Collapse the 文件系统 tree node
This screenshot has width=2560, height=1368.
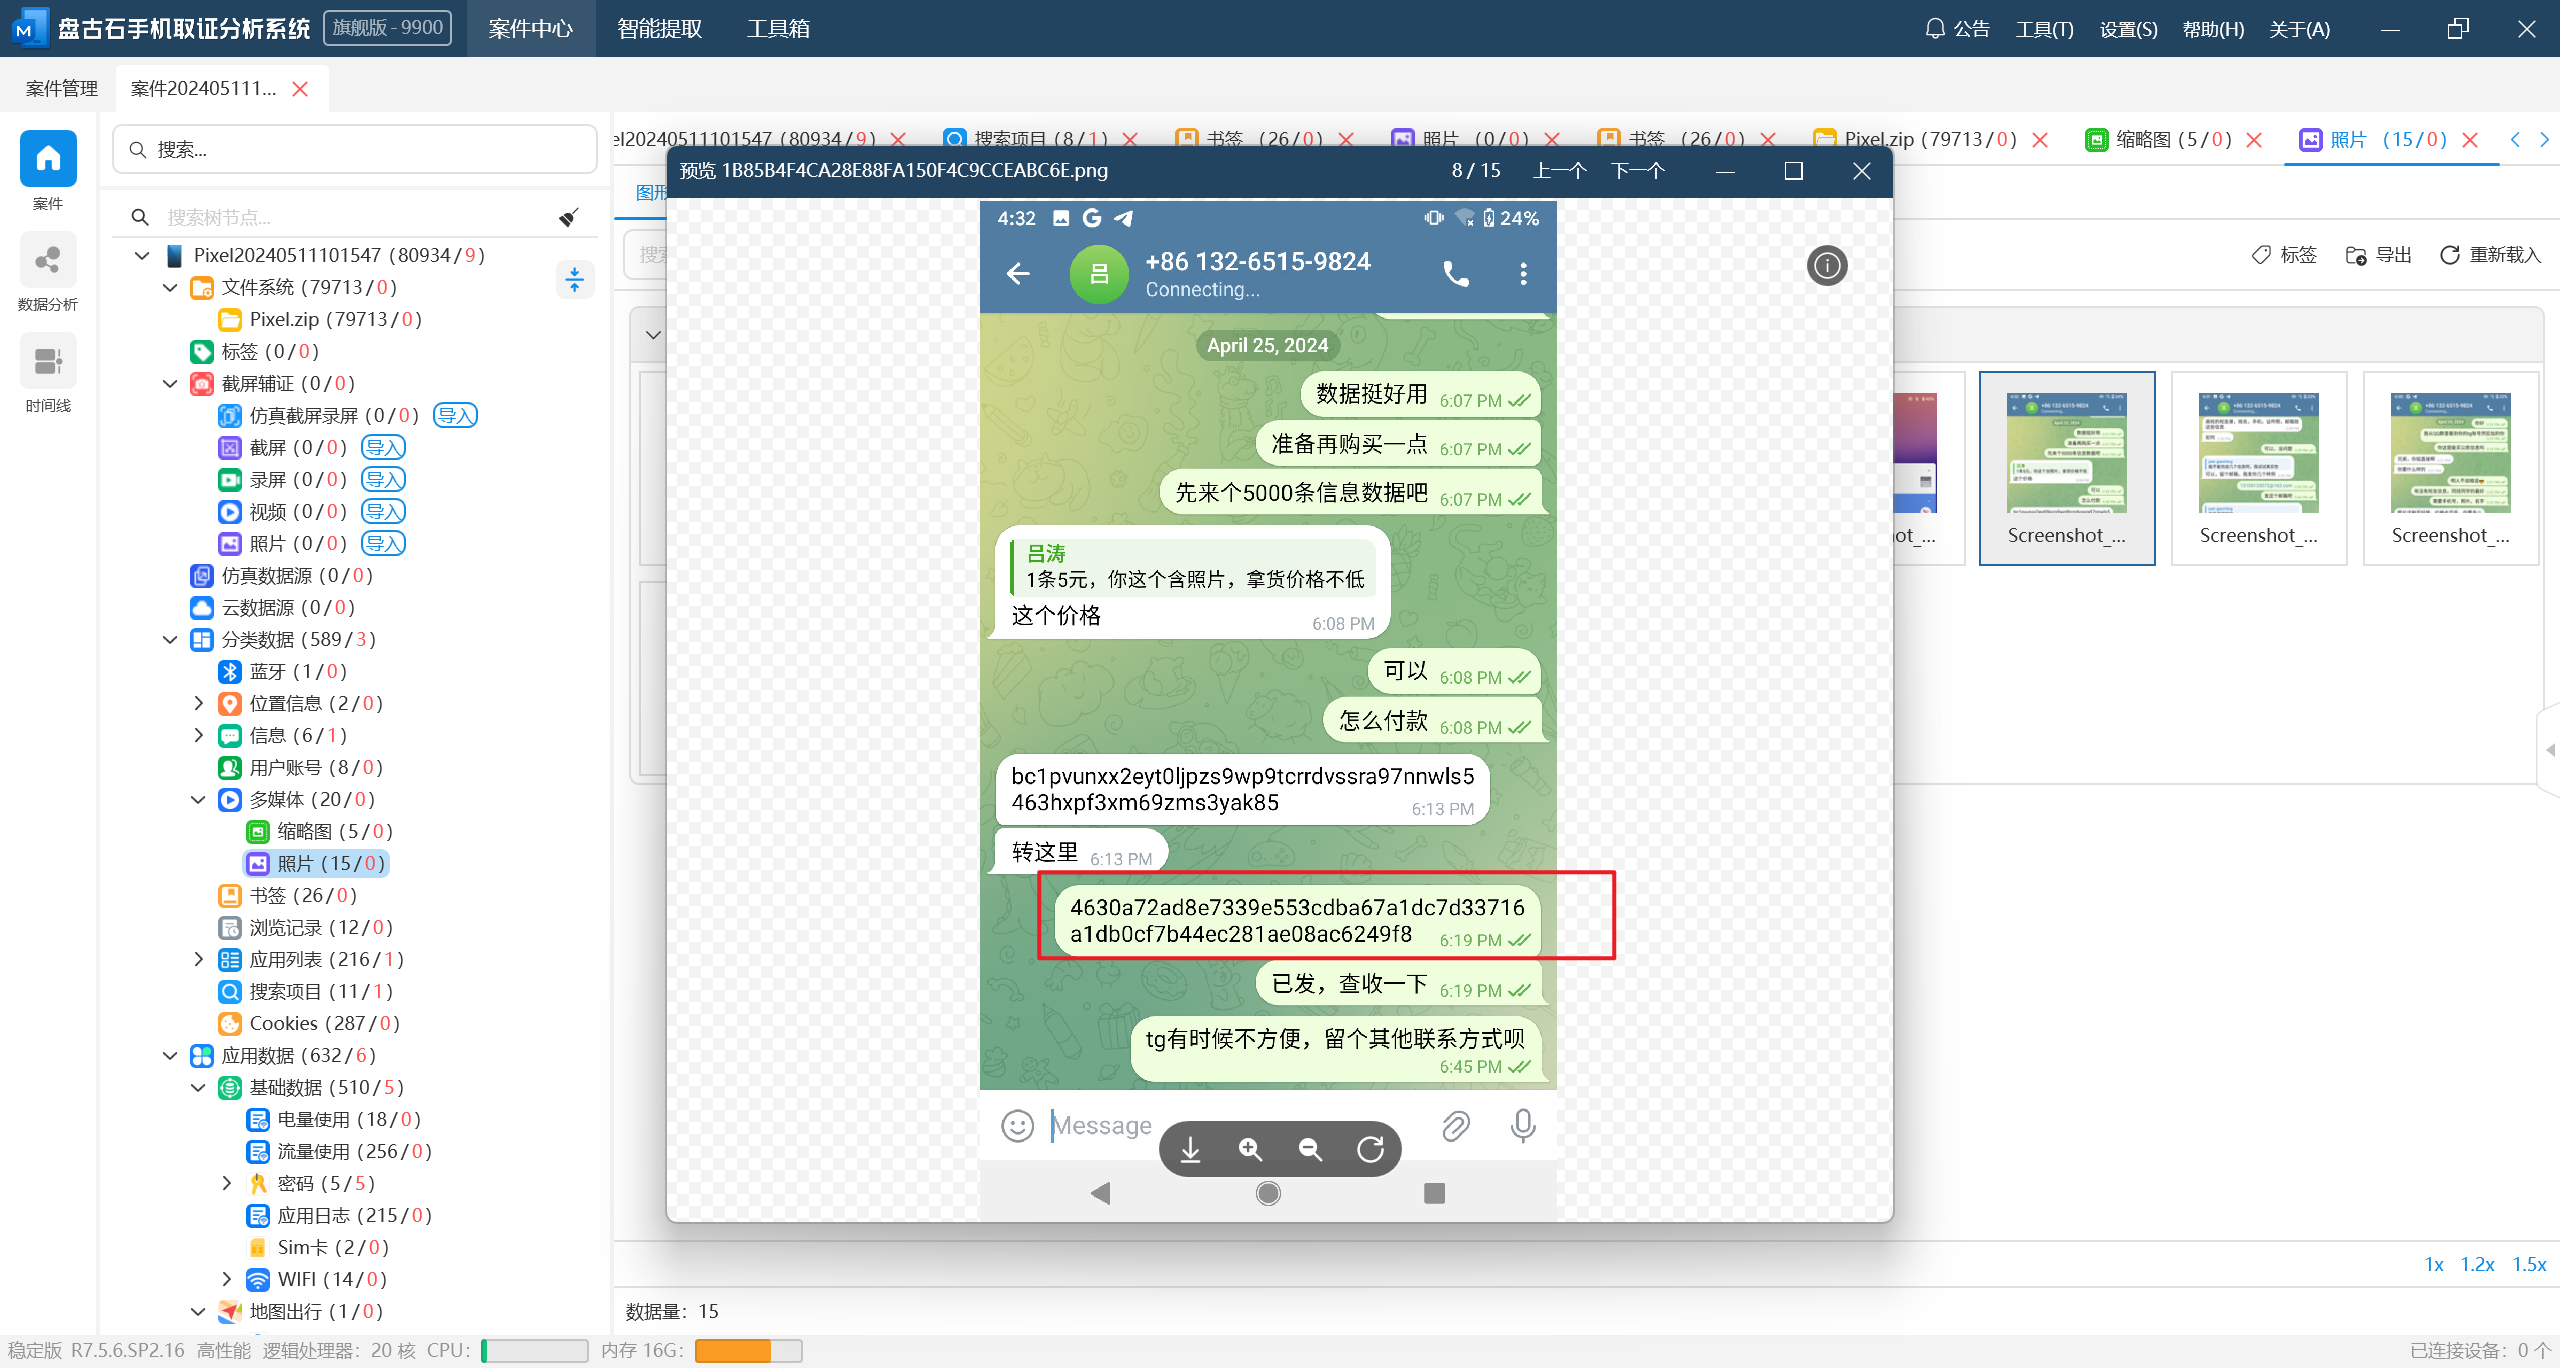pyautogui.click(x=170, y=288)
